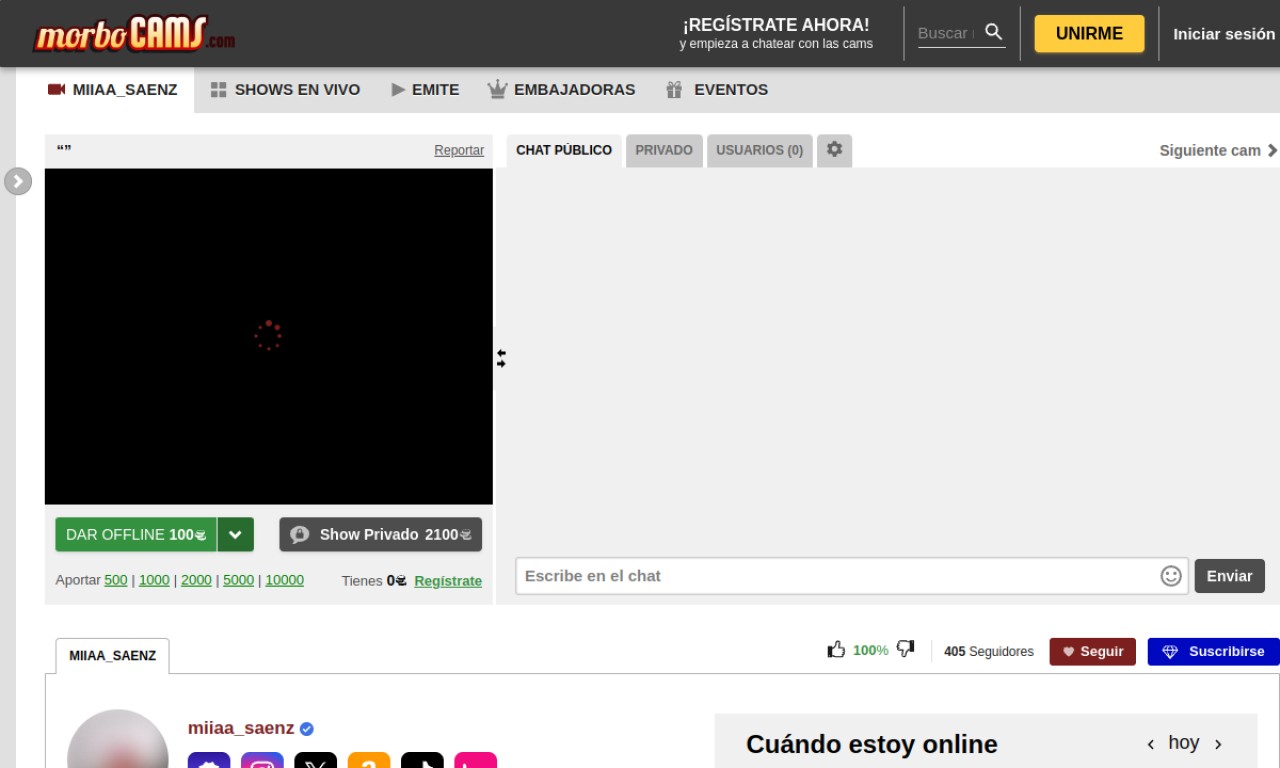Open the pink last social icon
1280x768 pixels.
pos(475,761)
